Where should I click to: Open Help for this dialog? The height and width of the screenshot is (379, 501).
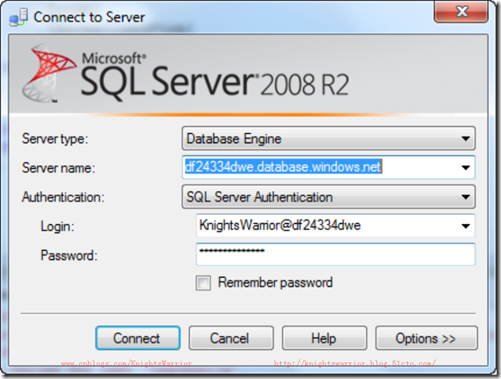pyautogui.click(x=324, y=338)
